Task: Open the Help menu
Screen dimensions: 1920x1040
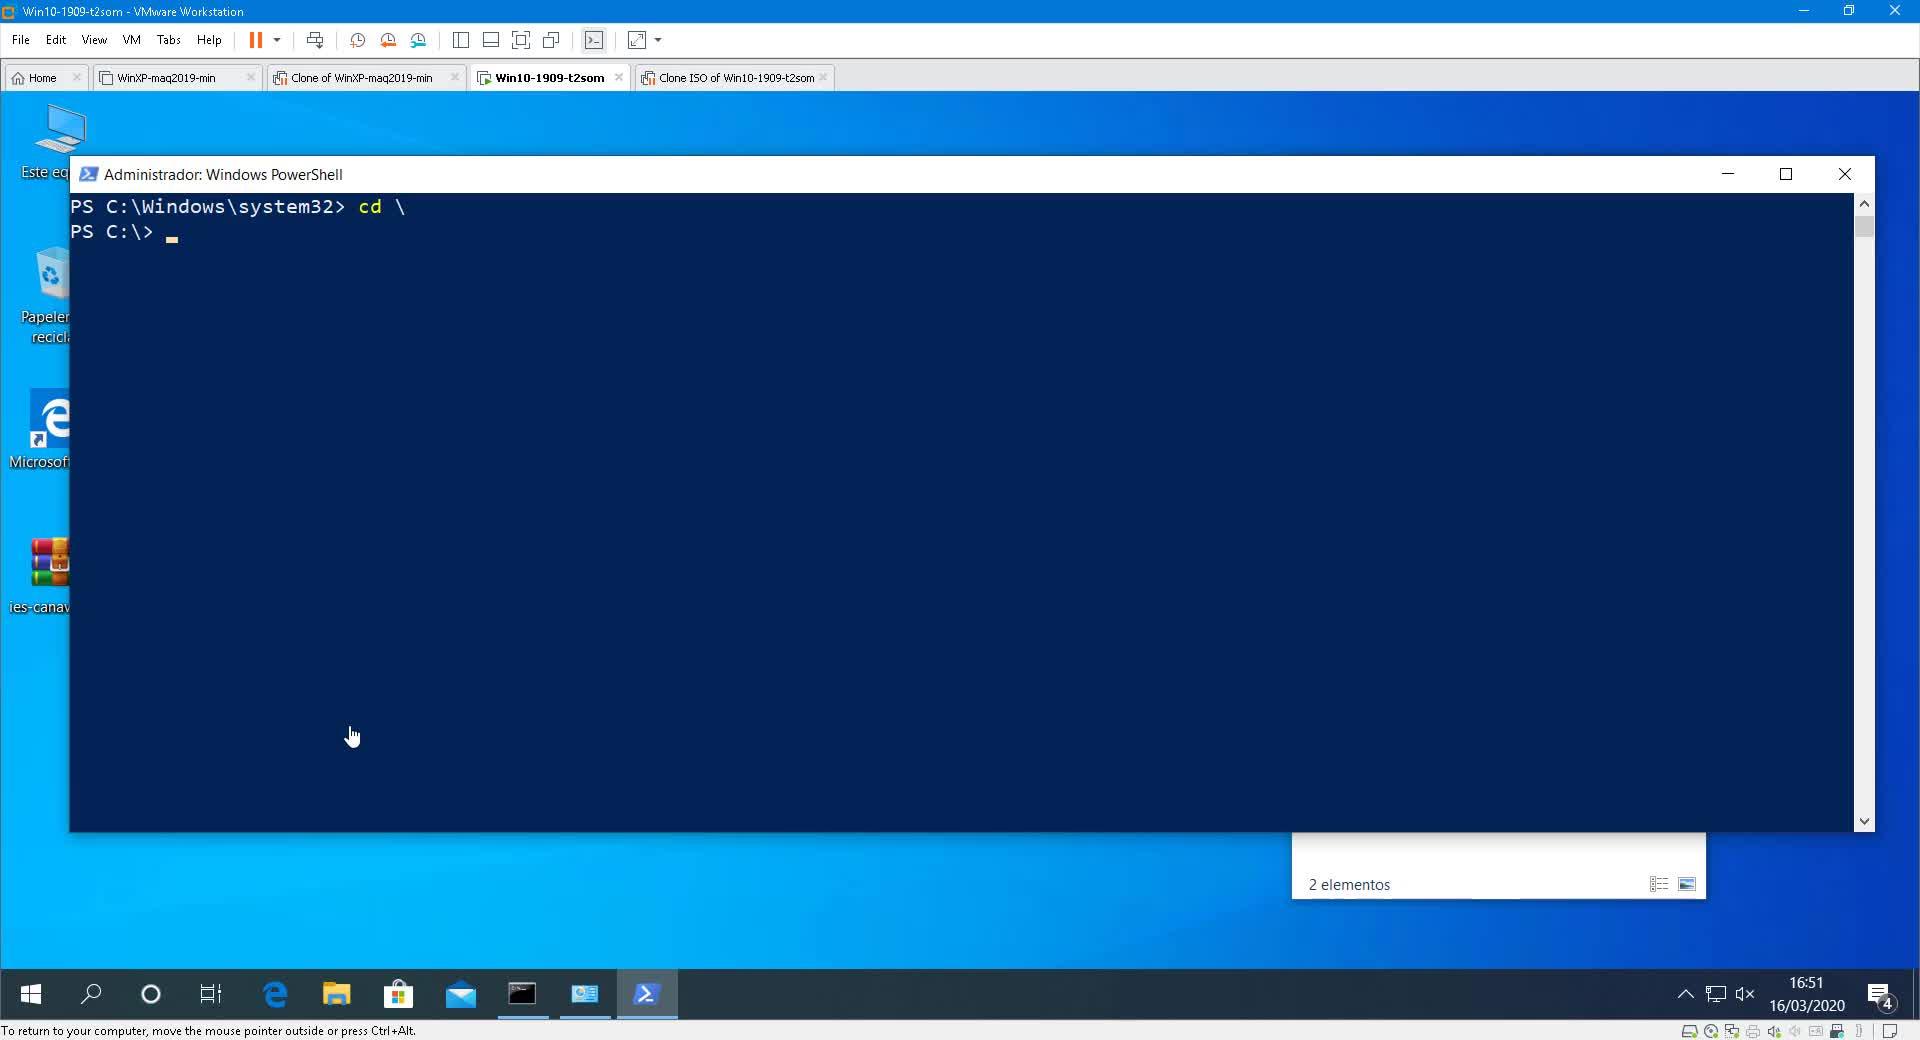Action: [209, 40]
